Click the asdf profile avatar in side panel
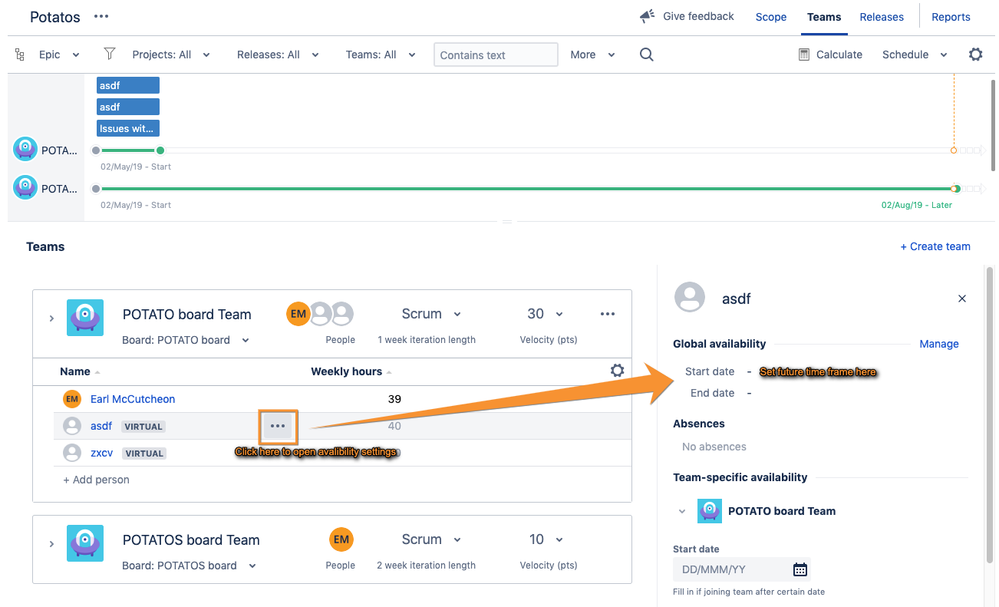The height and width of the screenshot is (607, 999). pos(689,297)
